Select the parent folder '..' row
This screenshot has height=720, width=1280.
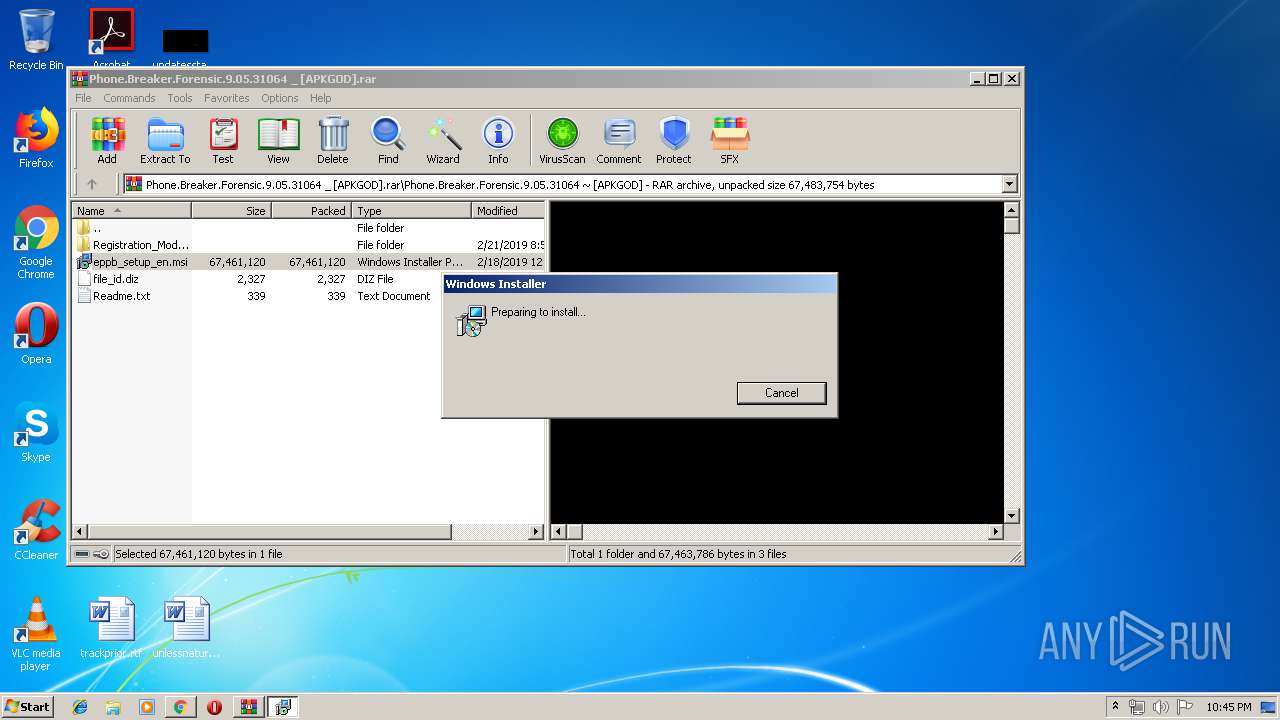(x=308, y=228)
